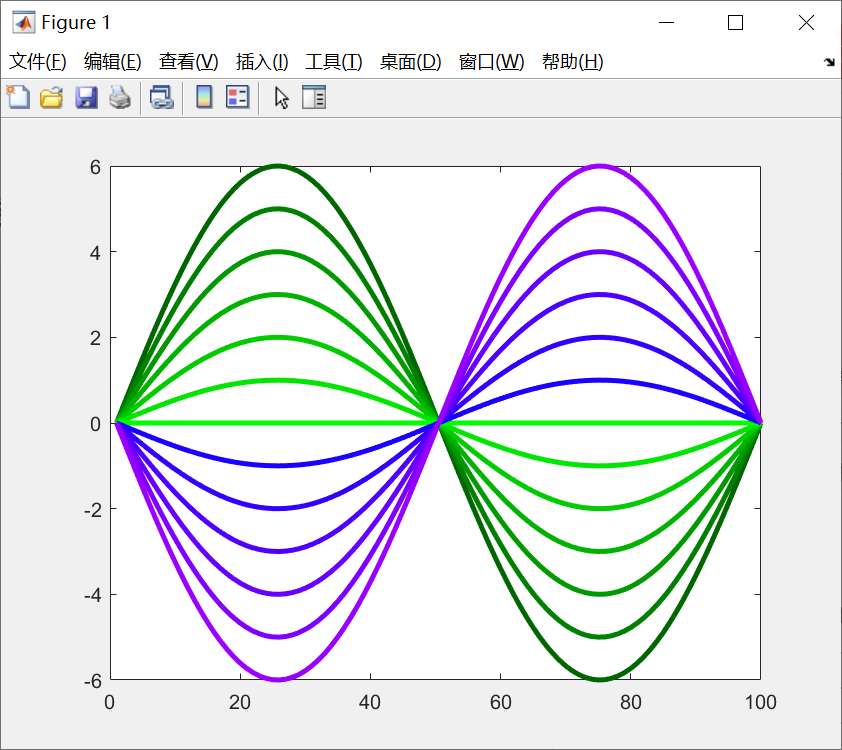This screenshot has height=750, width=842.
Task: Click the x-axis tick label 80
Action: point(630,702)
